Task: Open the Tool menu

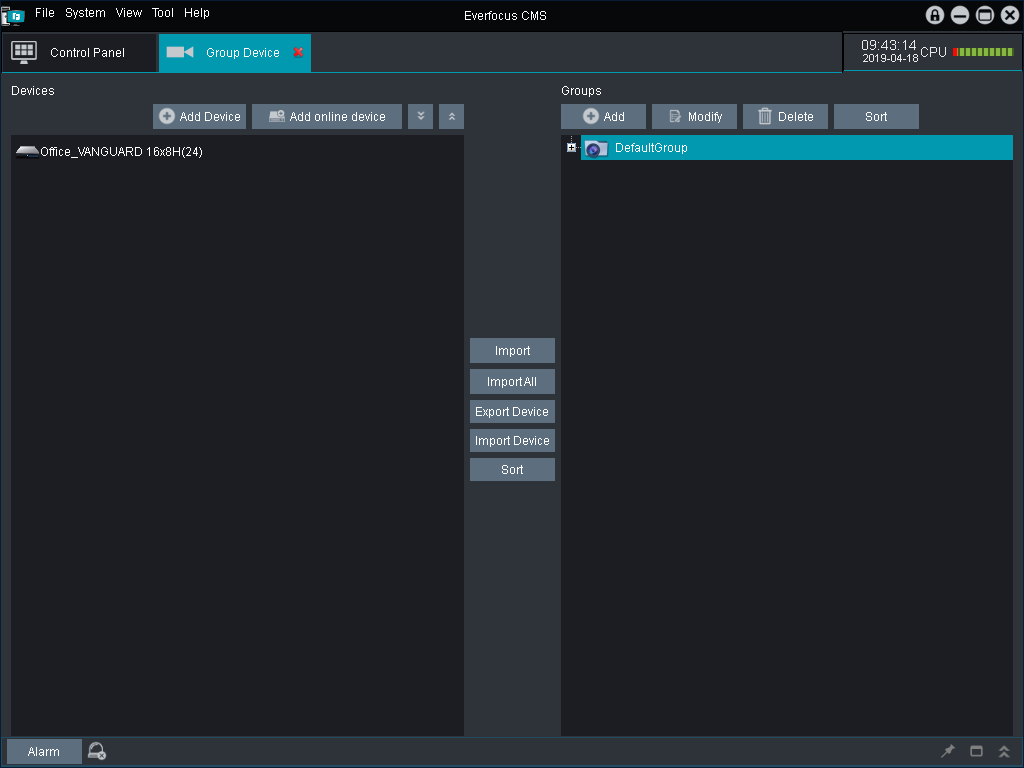Action: click(162, 13)
